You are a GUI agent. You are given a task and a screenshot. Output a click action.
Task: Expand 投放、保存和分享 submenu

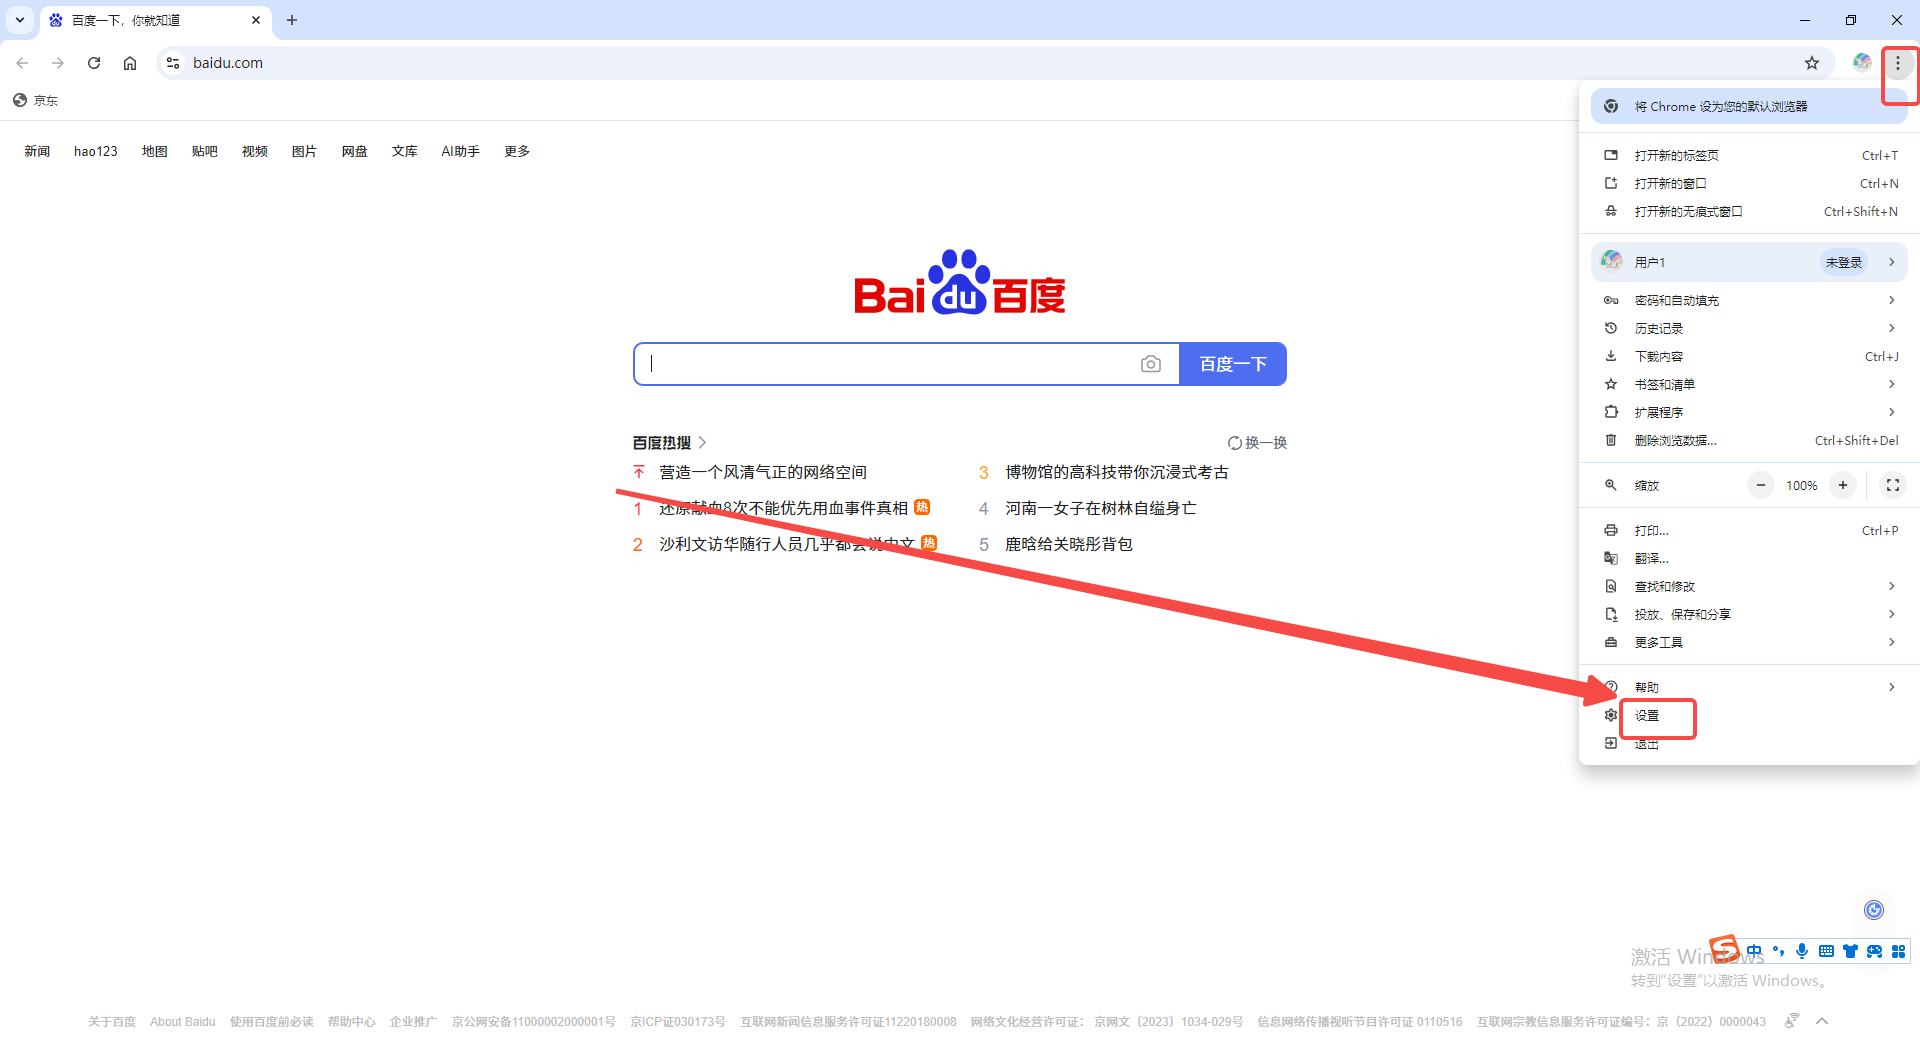point(1749,614)
